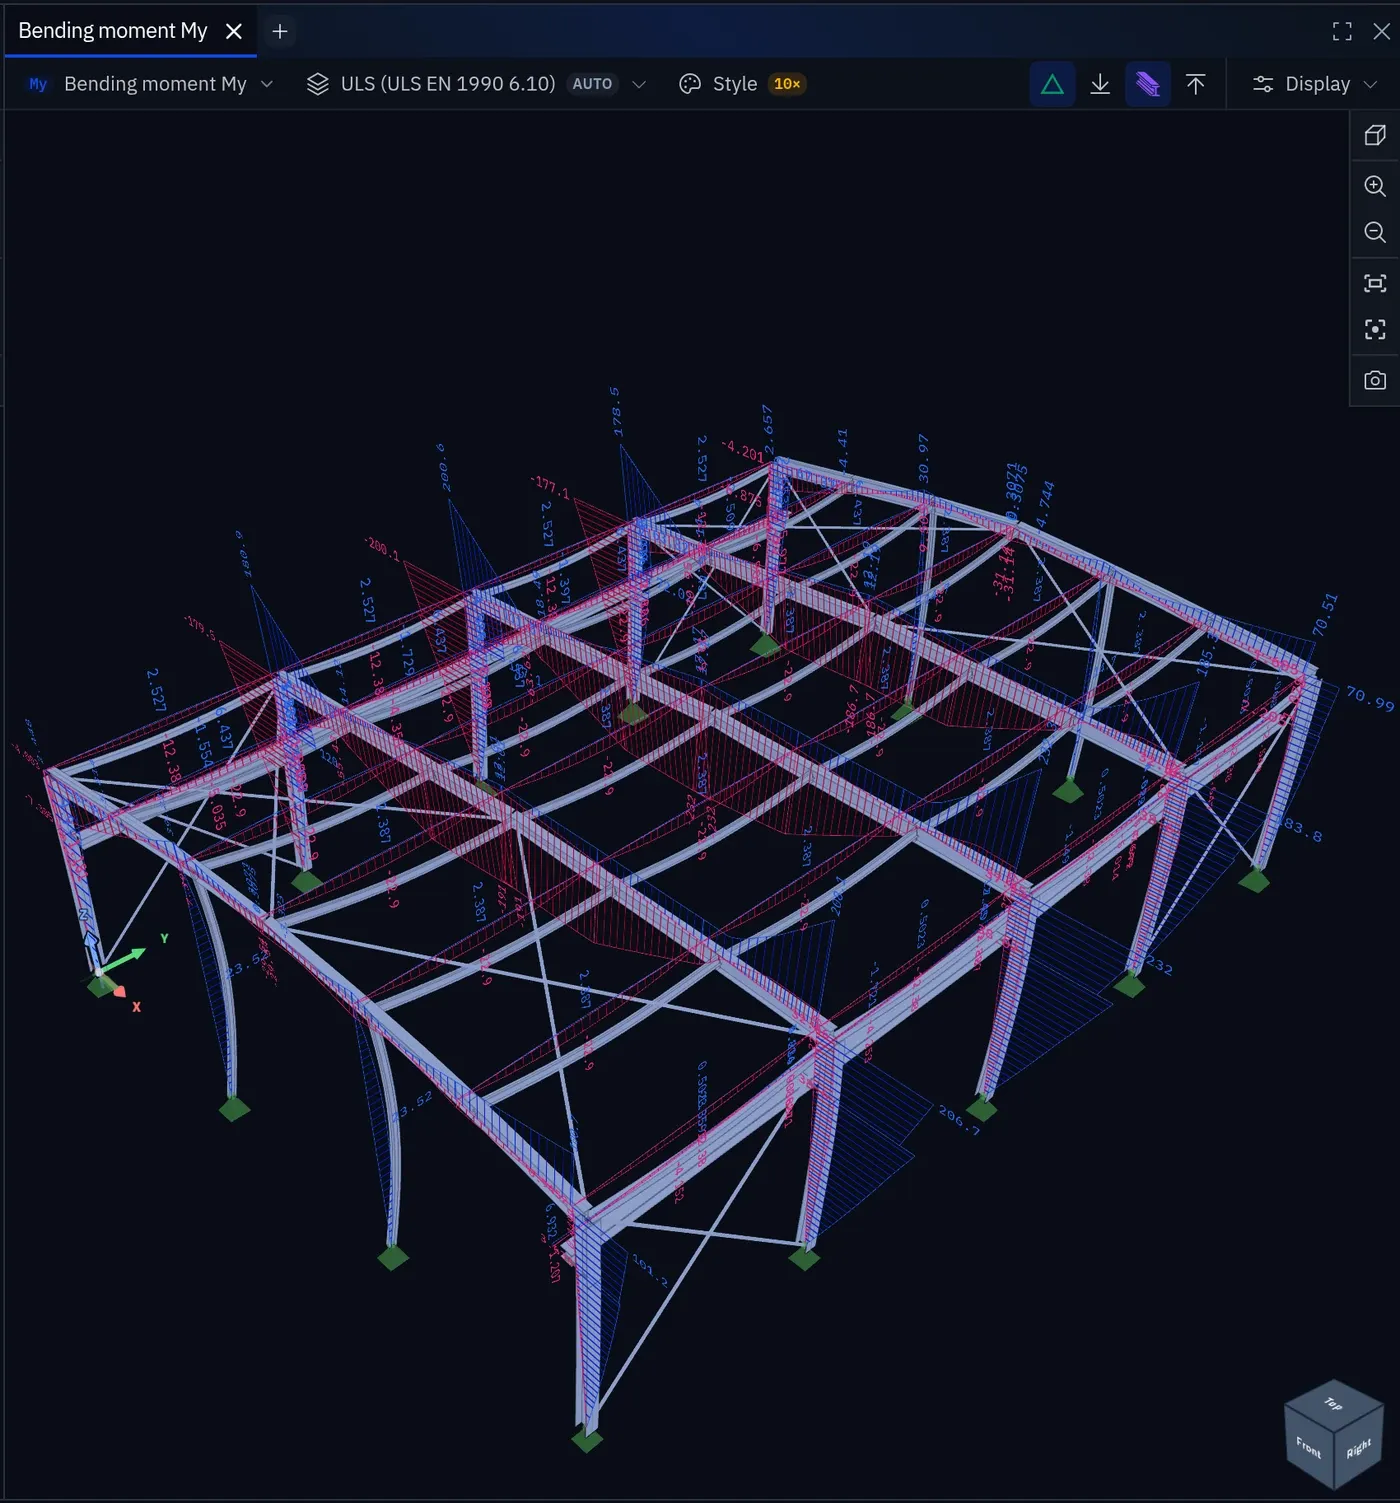Zoom in on the 3D model
The image size is (1400, 1503).
pyautogui.click(x=1375, y=186)
